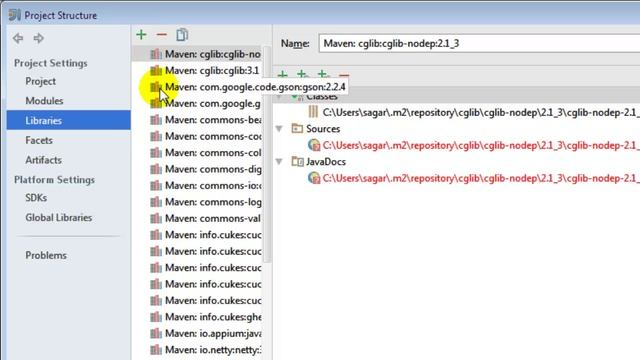640x360 pixels.
Task: Select Maven: commons-io library entry
Action: 197,186
